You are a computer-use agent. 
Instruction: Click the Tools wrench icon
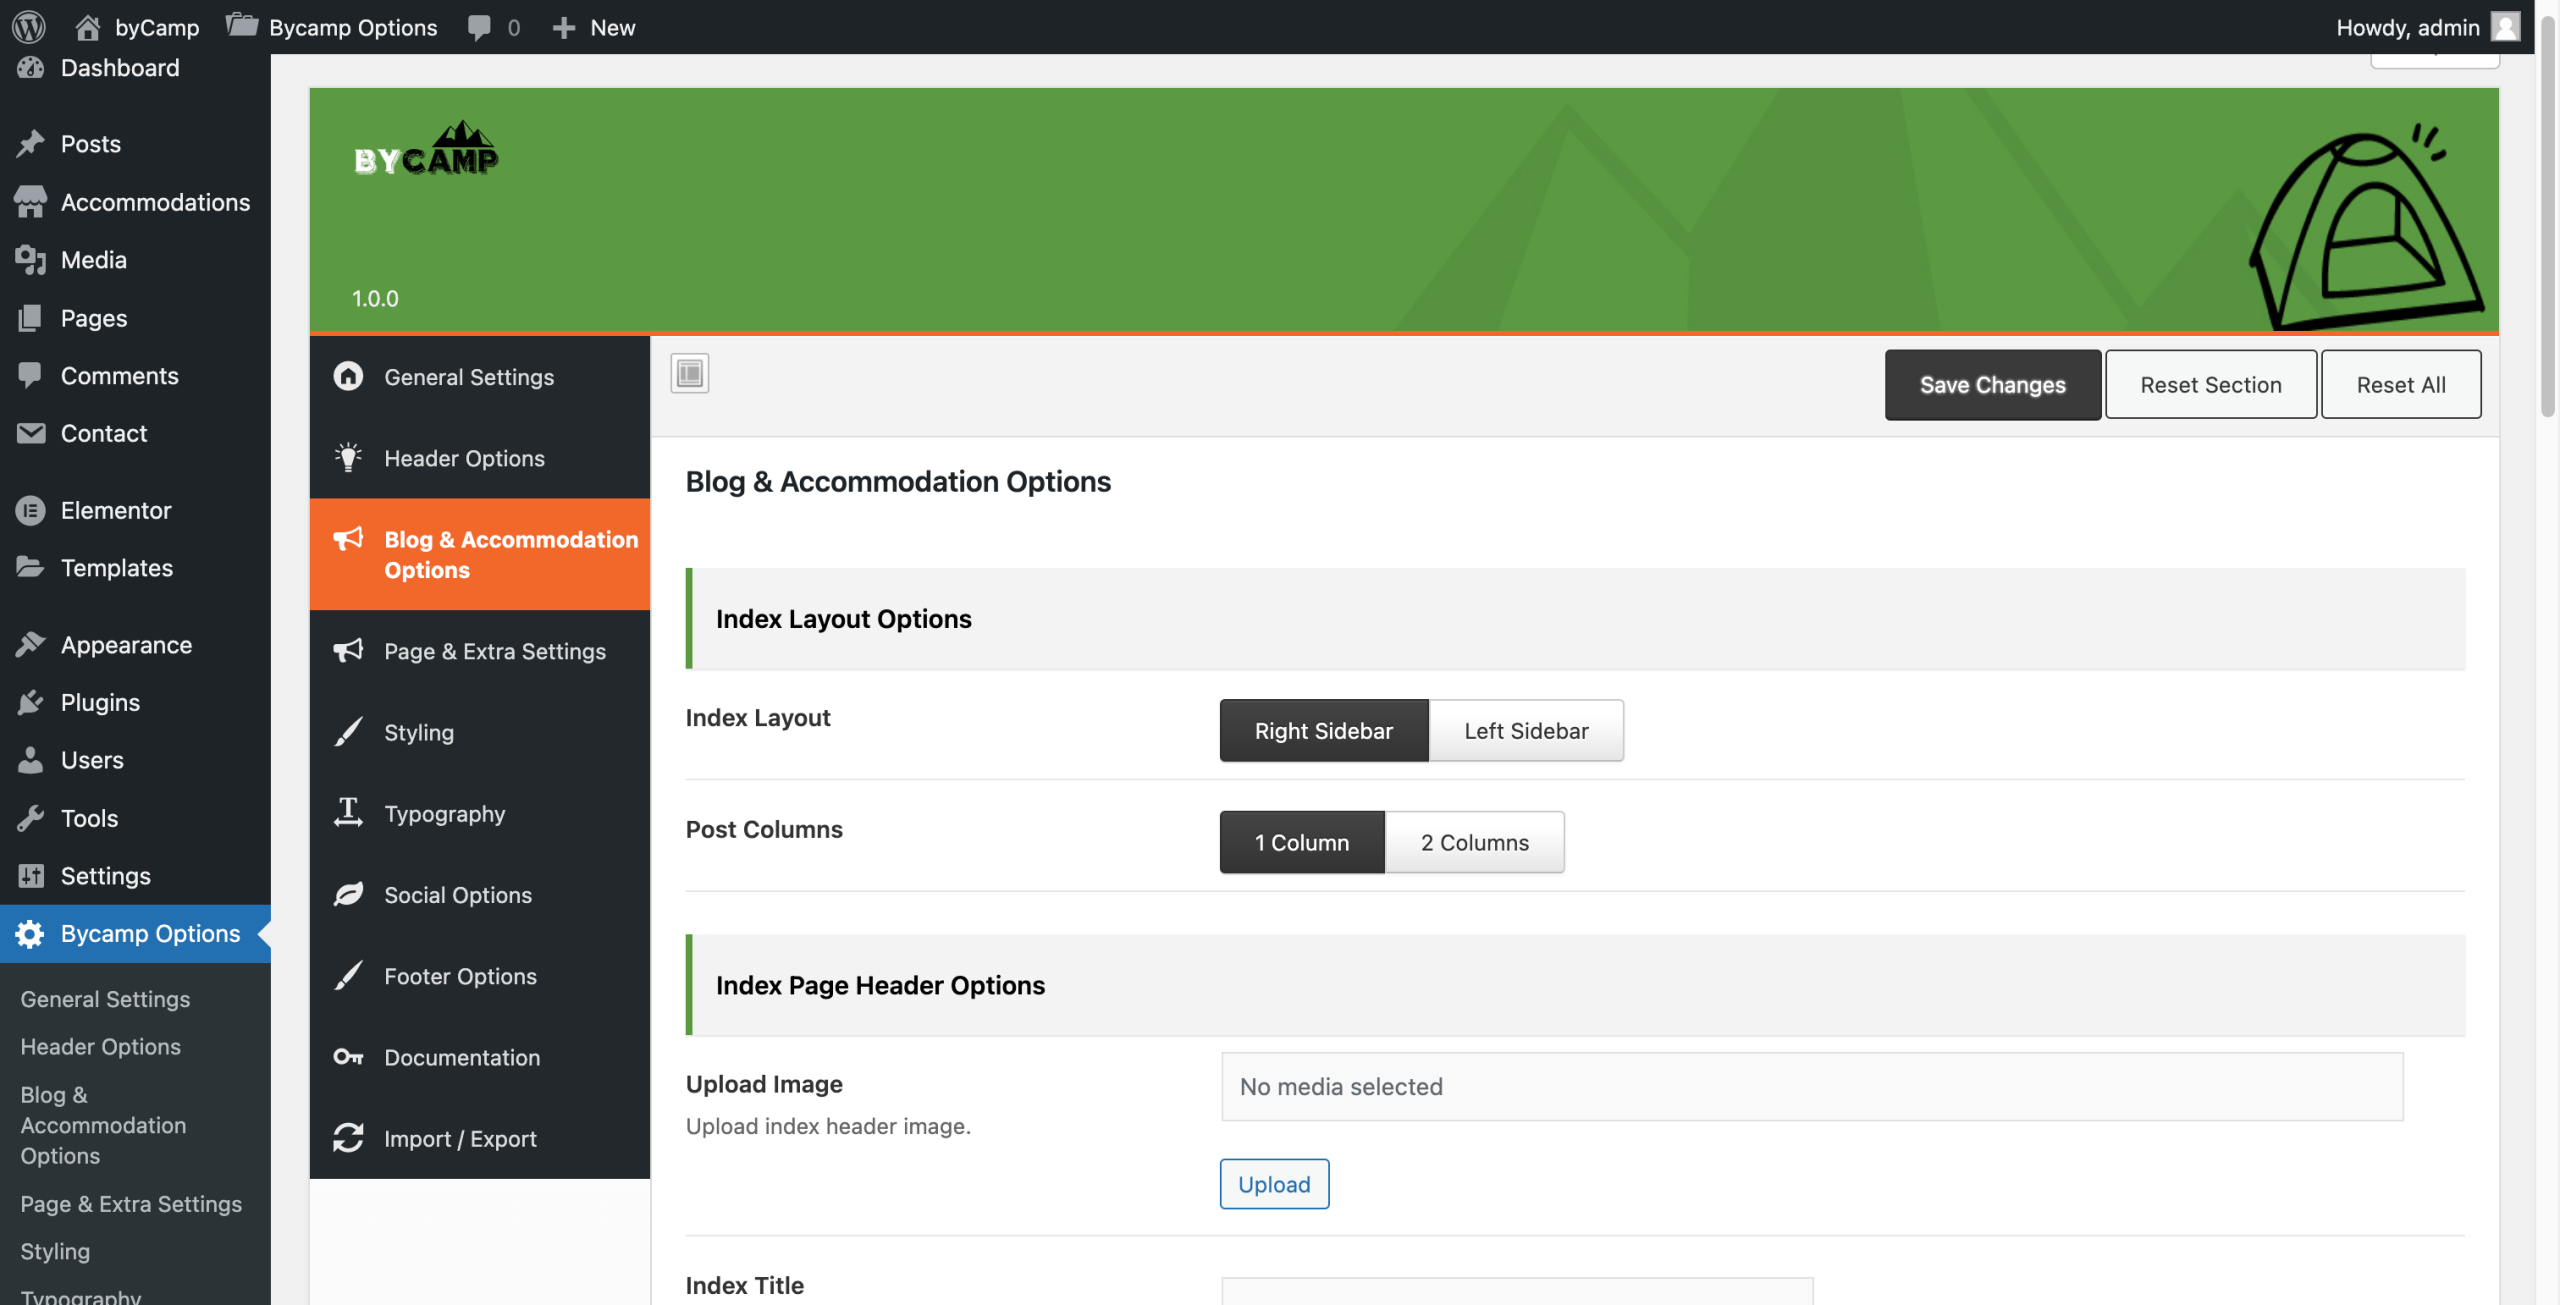[31, 818]
